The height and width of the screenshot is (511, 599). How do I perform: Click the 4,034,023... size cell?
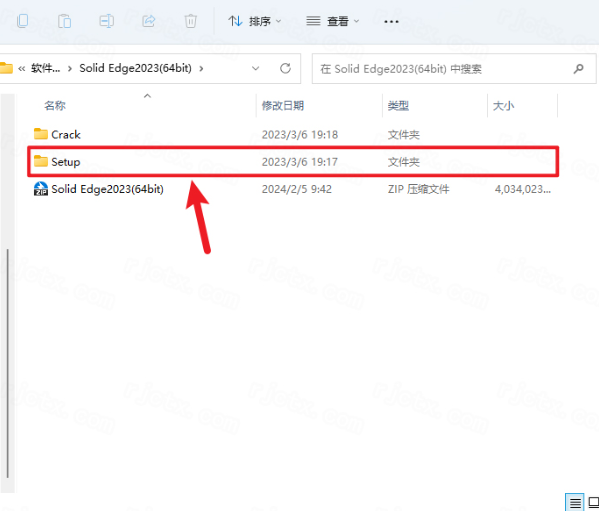click(x=523, y=189)
